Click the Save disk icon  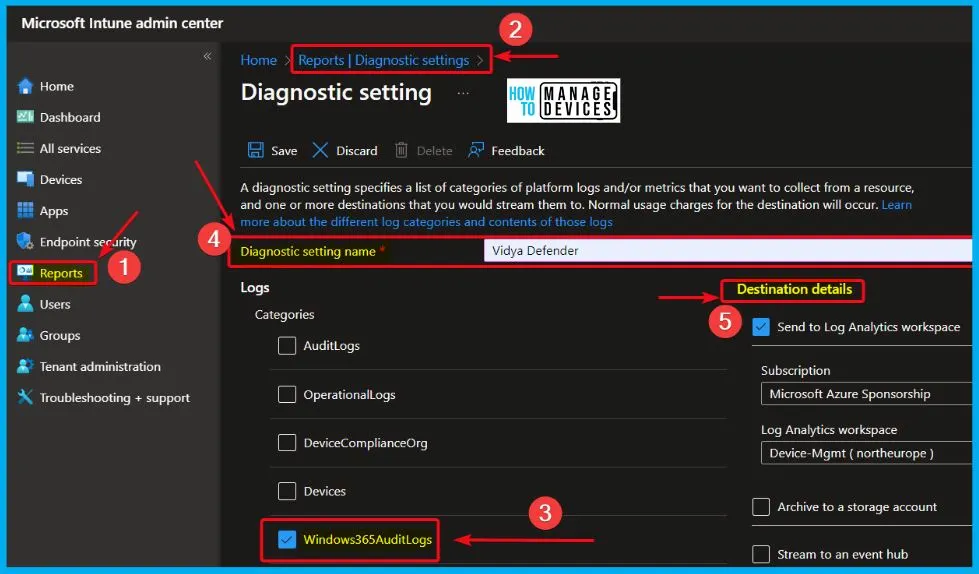click(x=256, y=150)
